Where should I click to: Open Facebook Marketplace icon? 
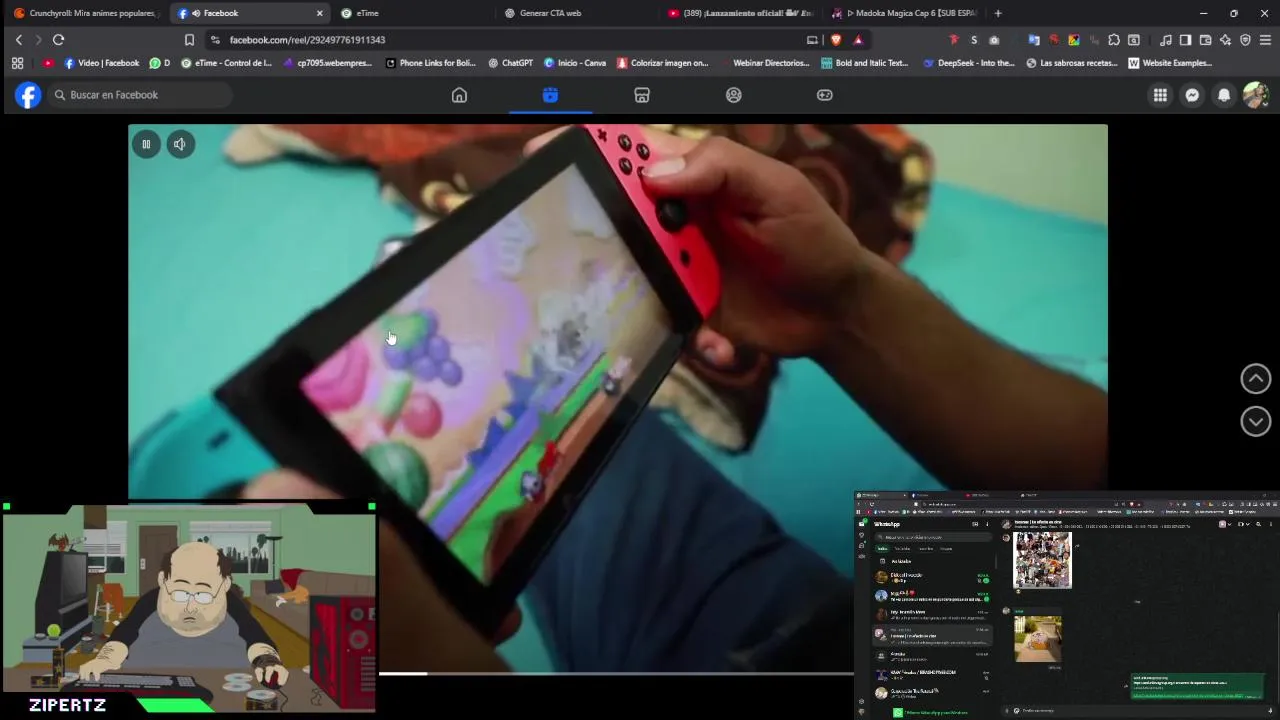pos(642,95)
